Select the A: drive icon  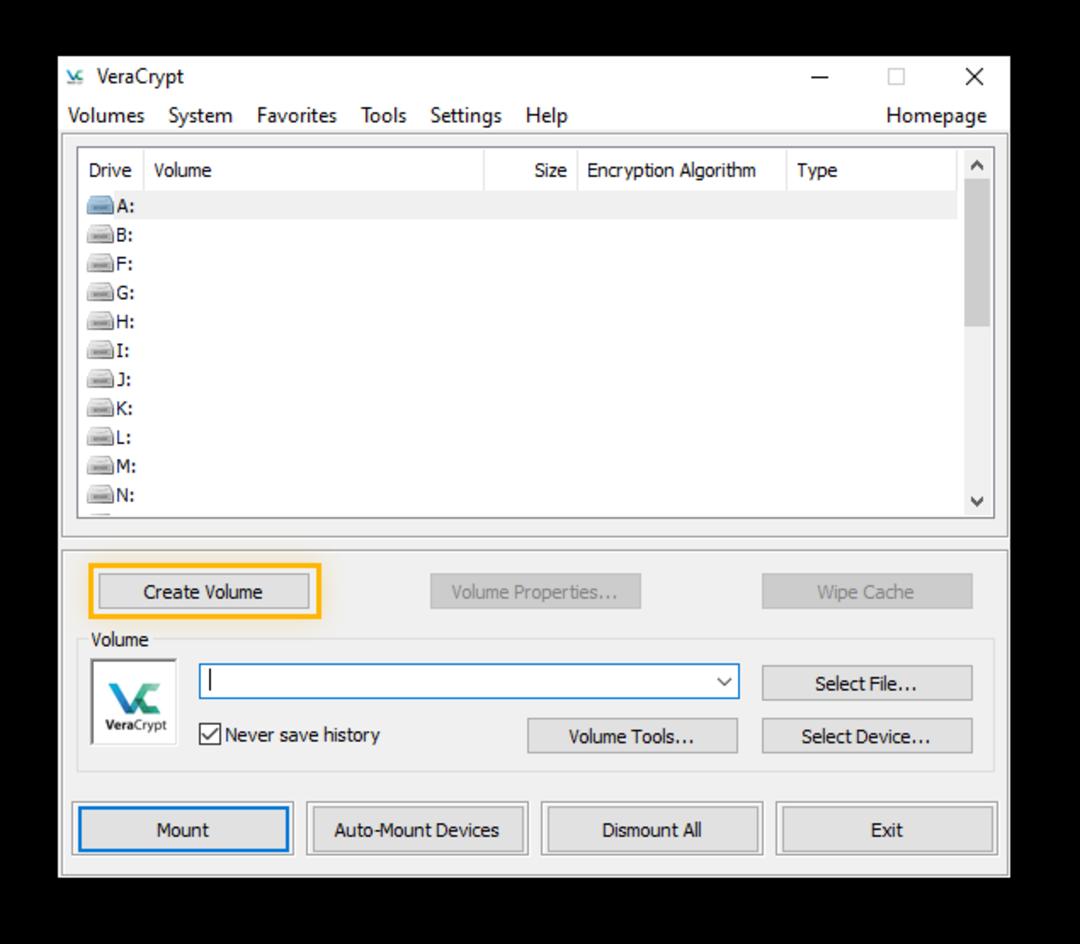click(x=100, y=206)
